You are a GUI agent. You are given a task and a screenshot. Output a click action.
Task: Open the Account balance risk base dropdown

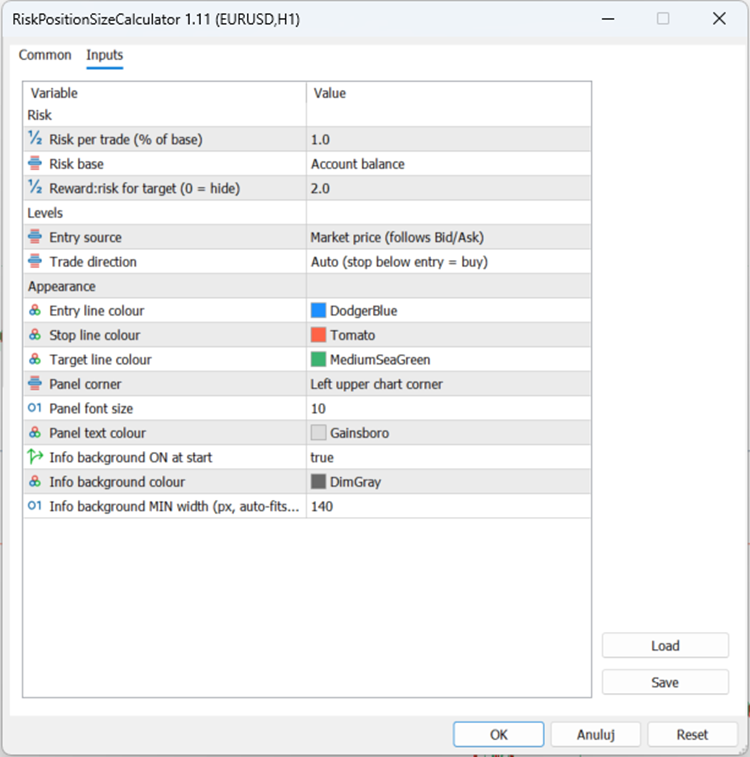coord(448,164)
